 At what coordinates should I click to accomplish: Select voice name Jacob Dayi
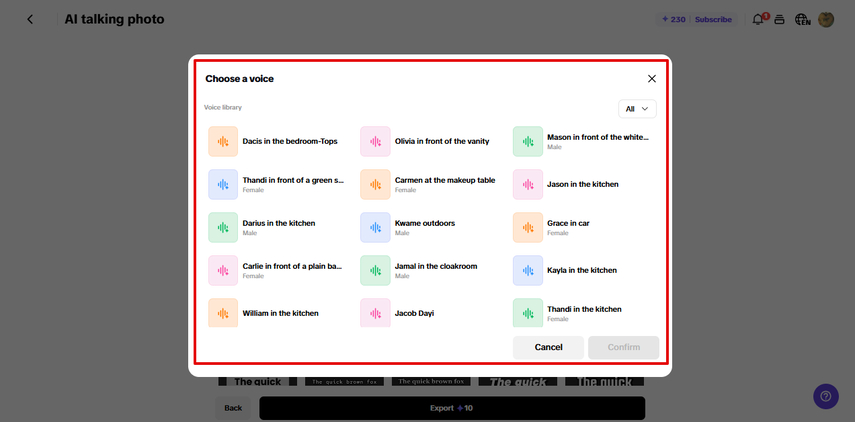coord(414,314)
